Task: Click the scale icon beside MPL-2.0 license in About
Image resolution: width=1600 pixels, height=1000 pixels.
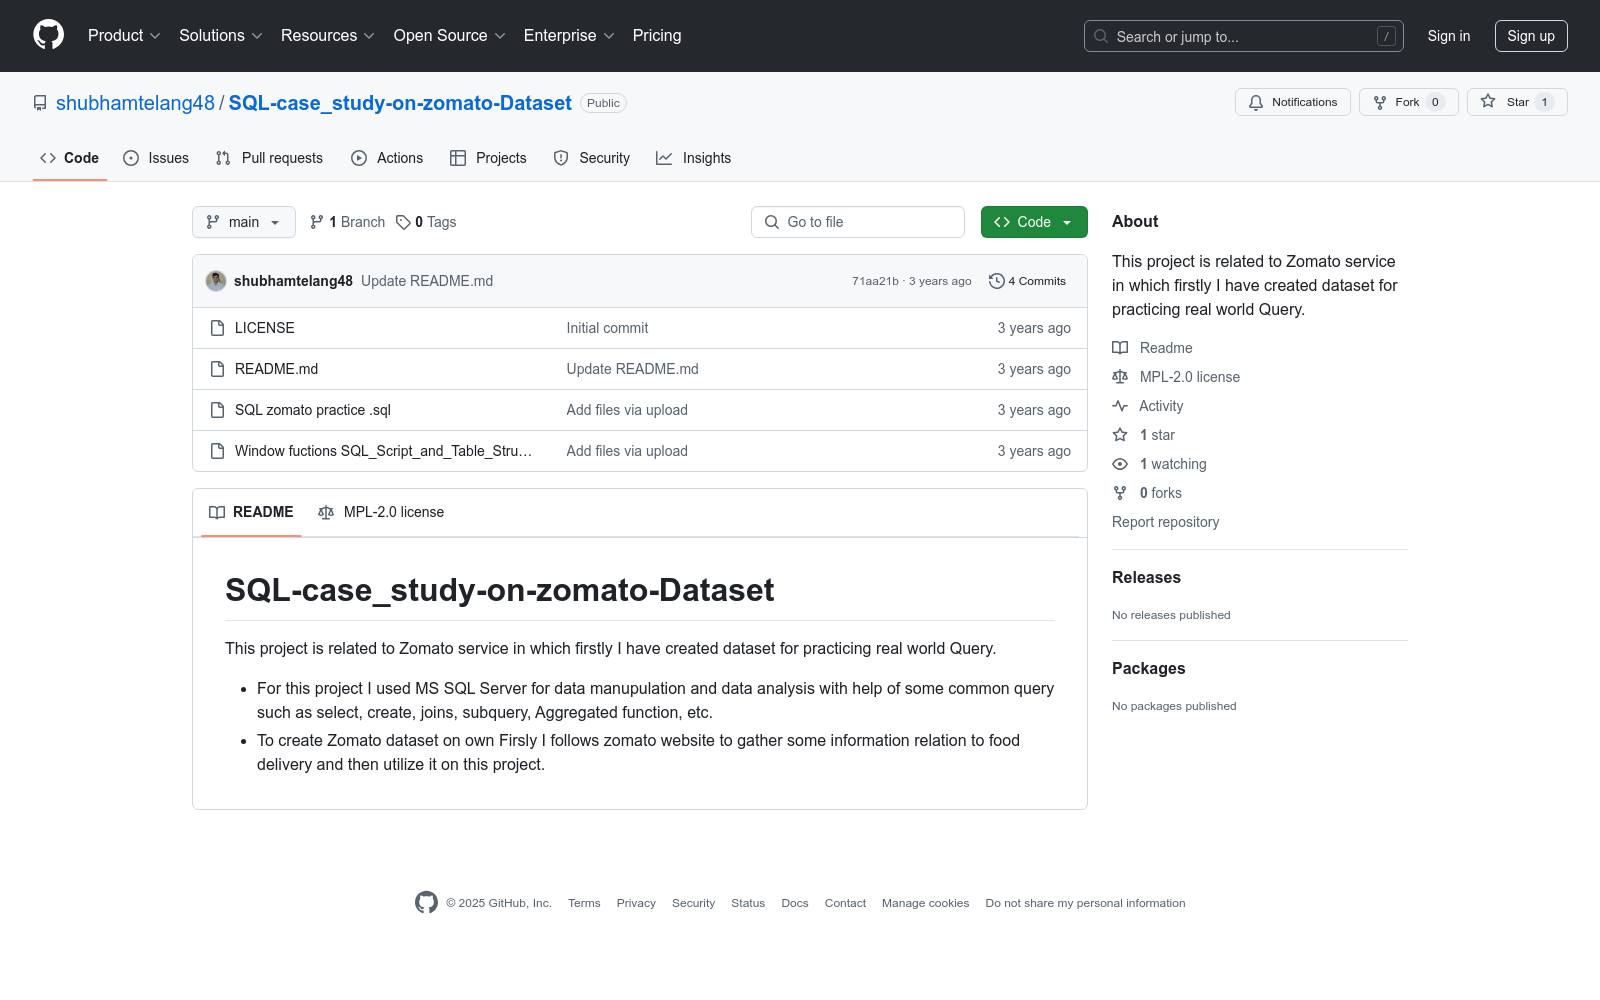Action: coord(1120,377)
